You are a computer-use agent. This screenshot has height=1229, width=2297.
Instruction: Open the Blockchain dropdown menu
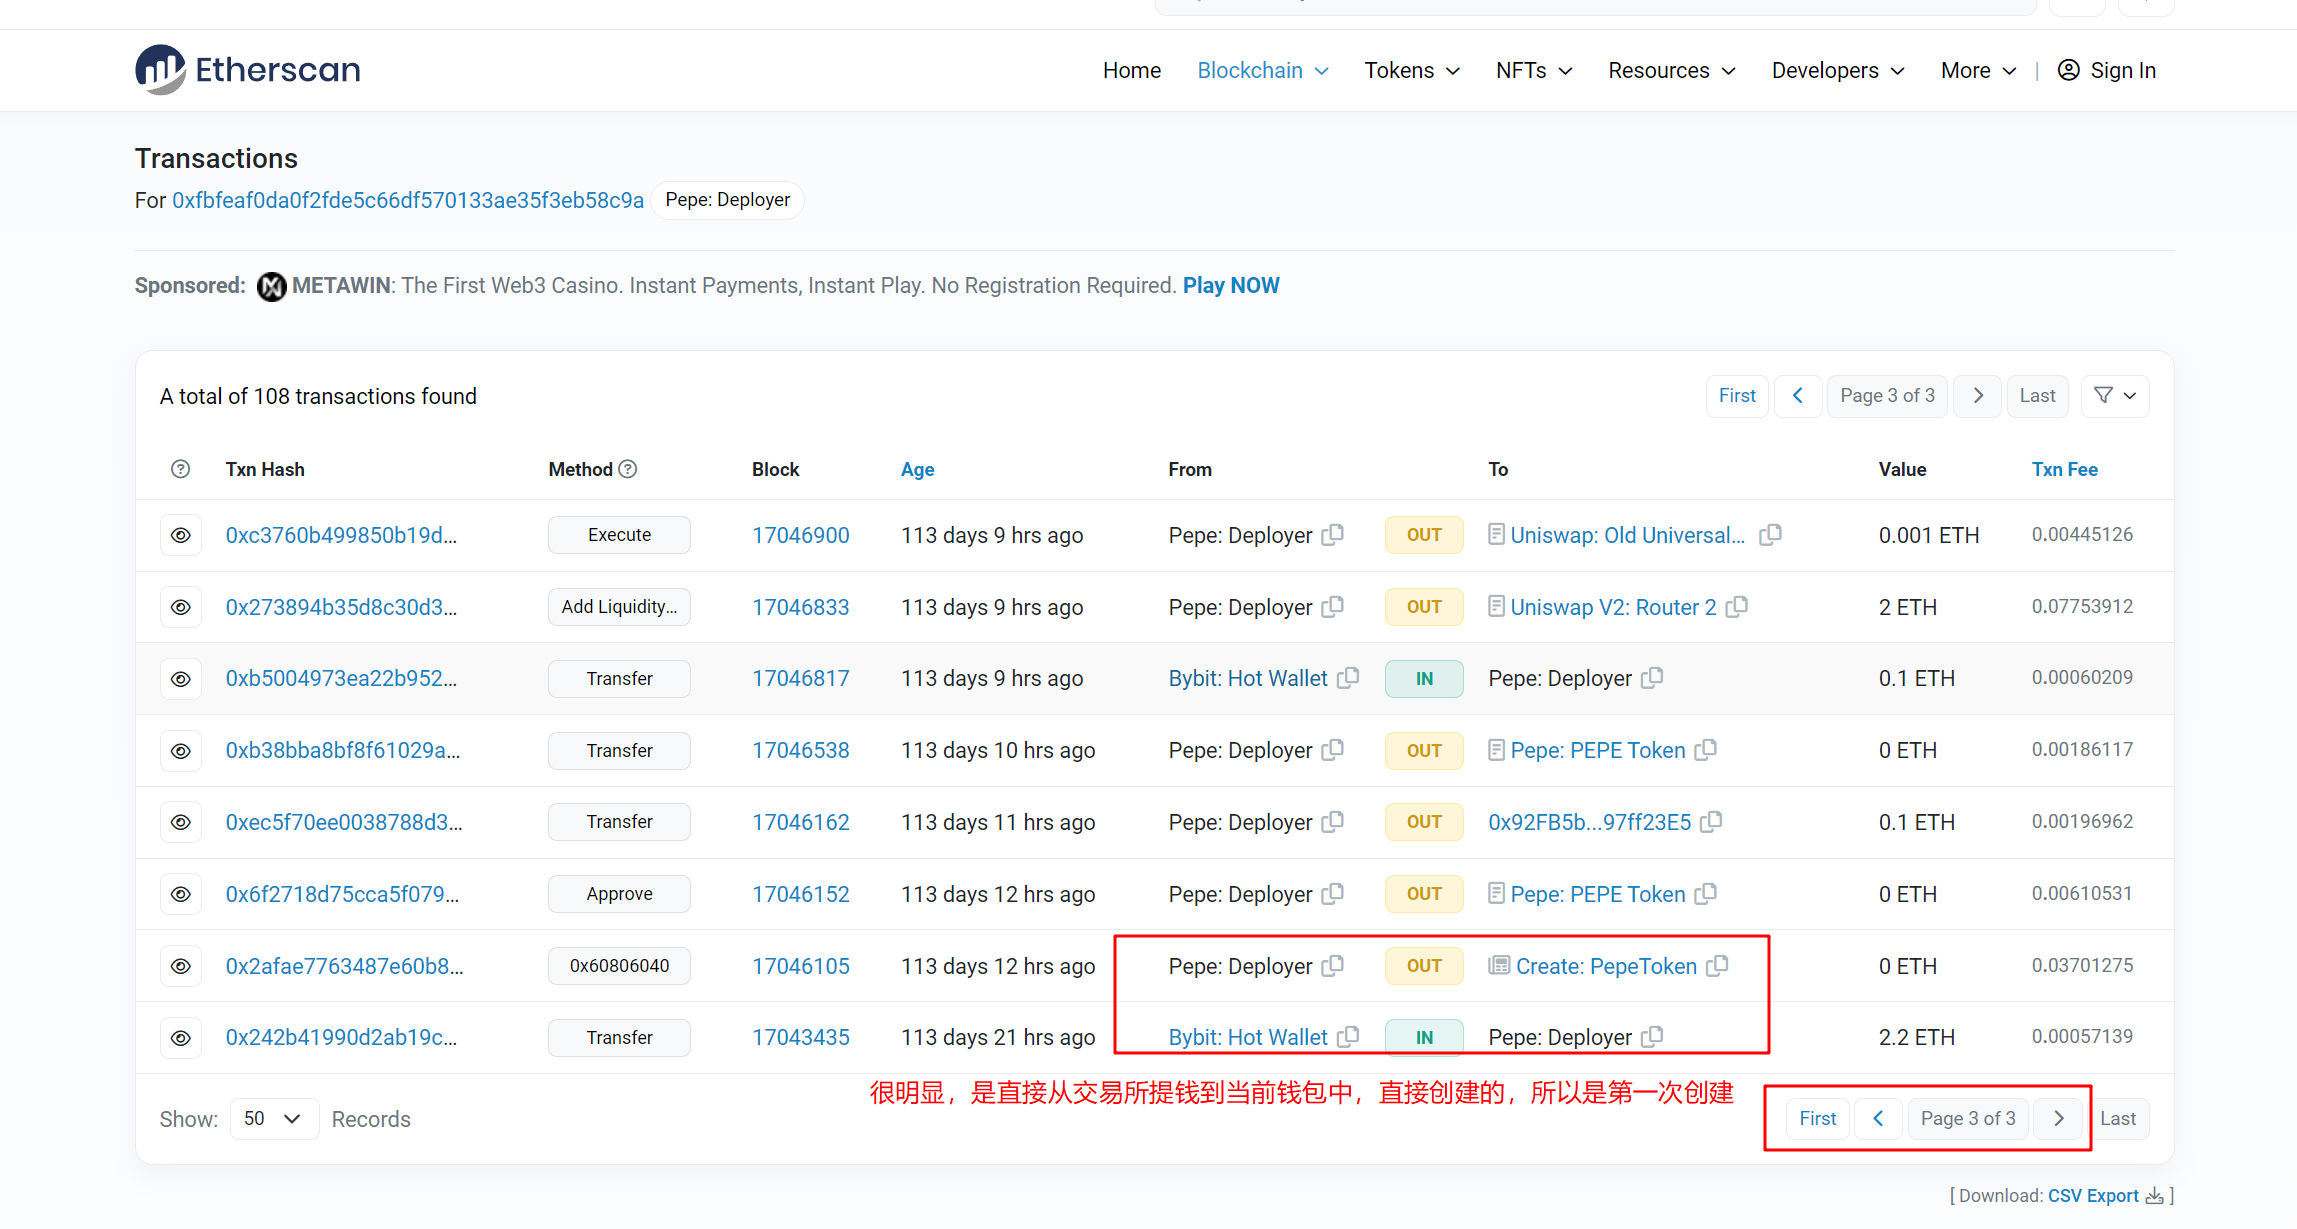pyautogui.click(x=1263, y=71)
